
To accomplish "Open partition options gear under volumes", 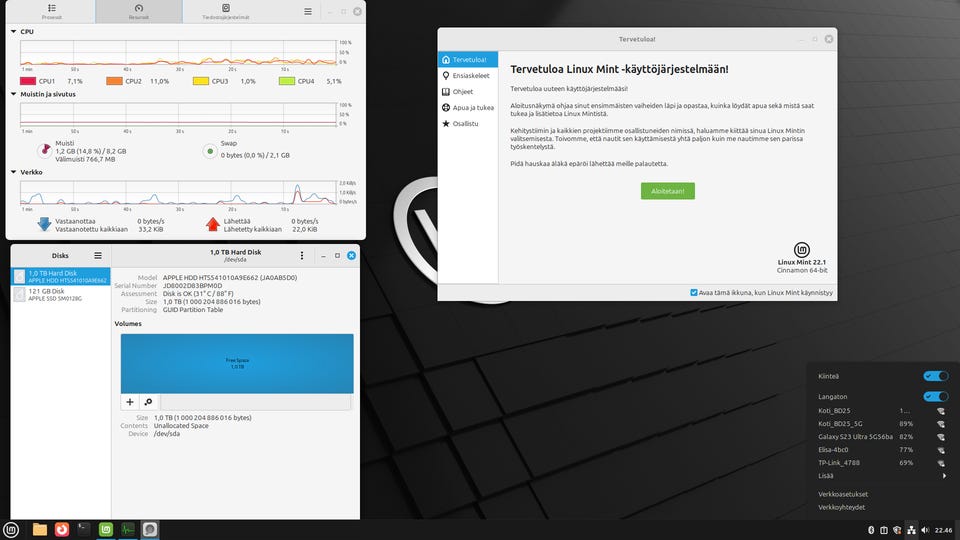I will pyautogui.click(x=148, y=402).
